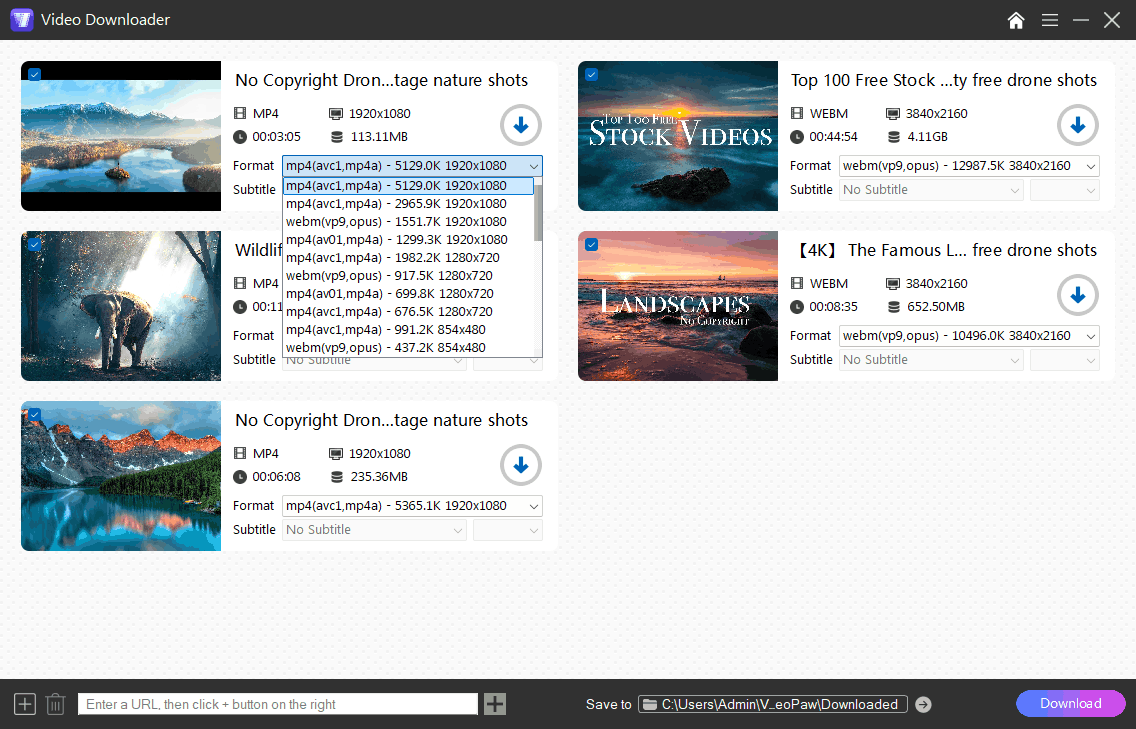Open Subtitle dropdown for 4K Famous Landscapes
The width and height of the screenshot is (1136, 729).
click(931, 359)
